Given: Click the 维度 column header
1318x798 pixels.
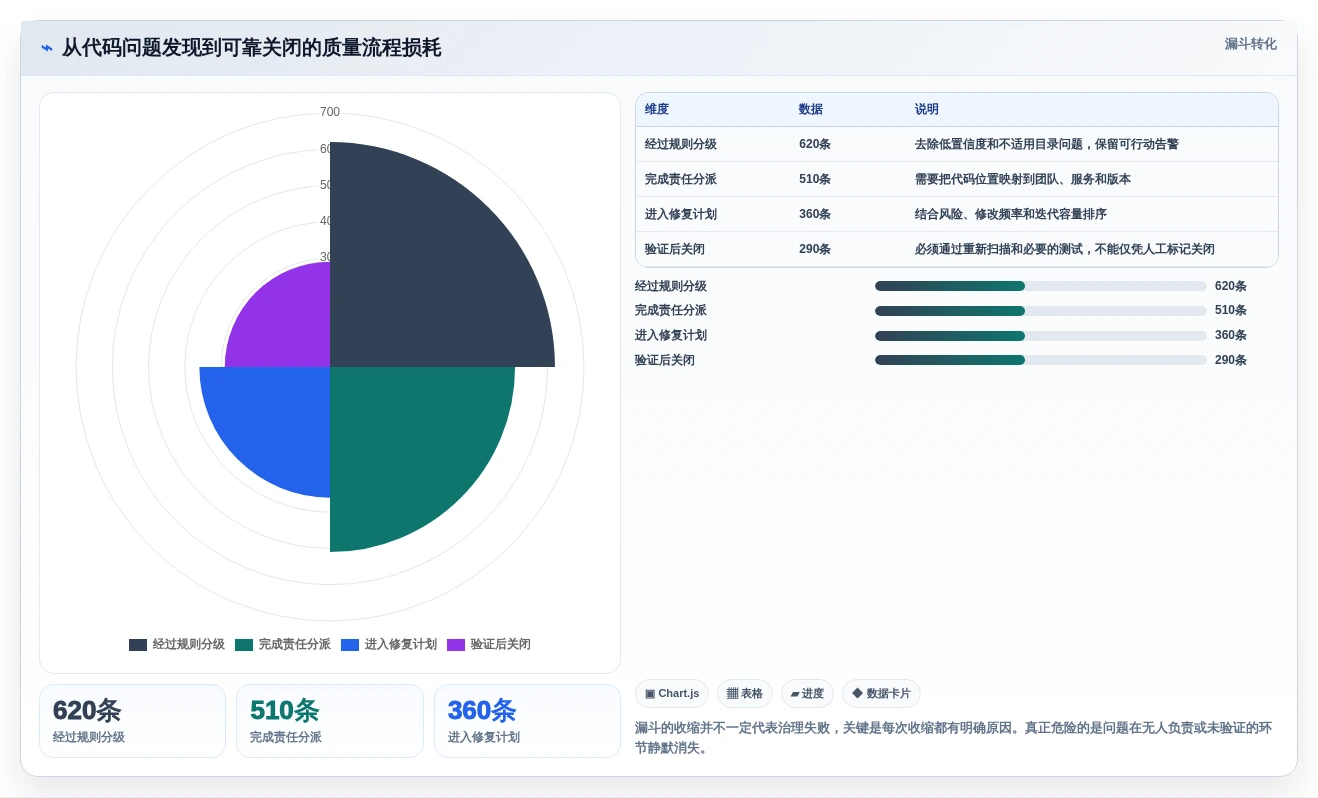Looking at the screenshot, I should [657, 110].
